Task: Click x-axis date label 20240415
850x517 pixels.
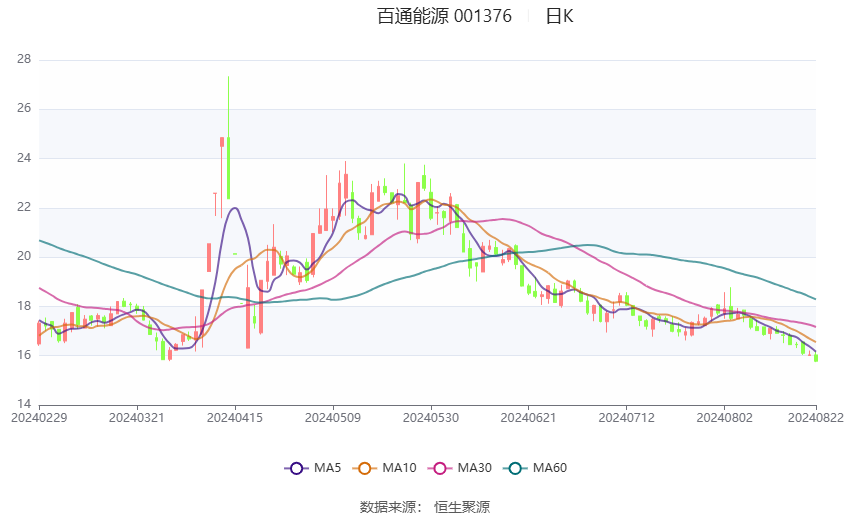Action: coord(235,418)
